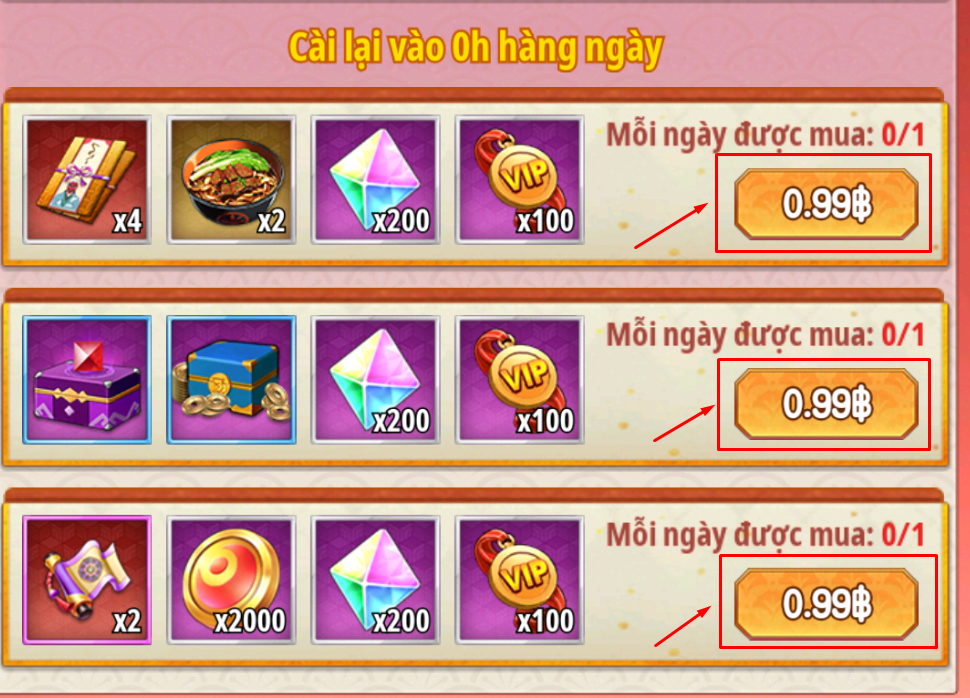This screenshot has height=698, width=970.
Task: Select third row VIP medal x100 icon
Action: click(520, 580)
